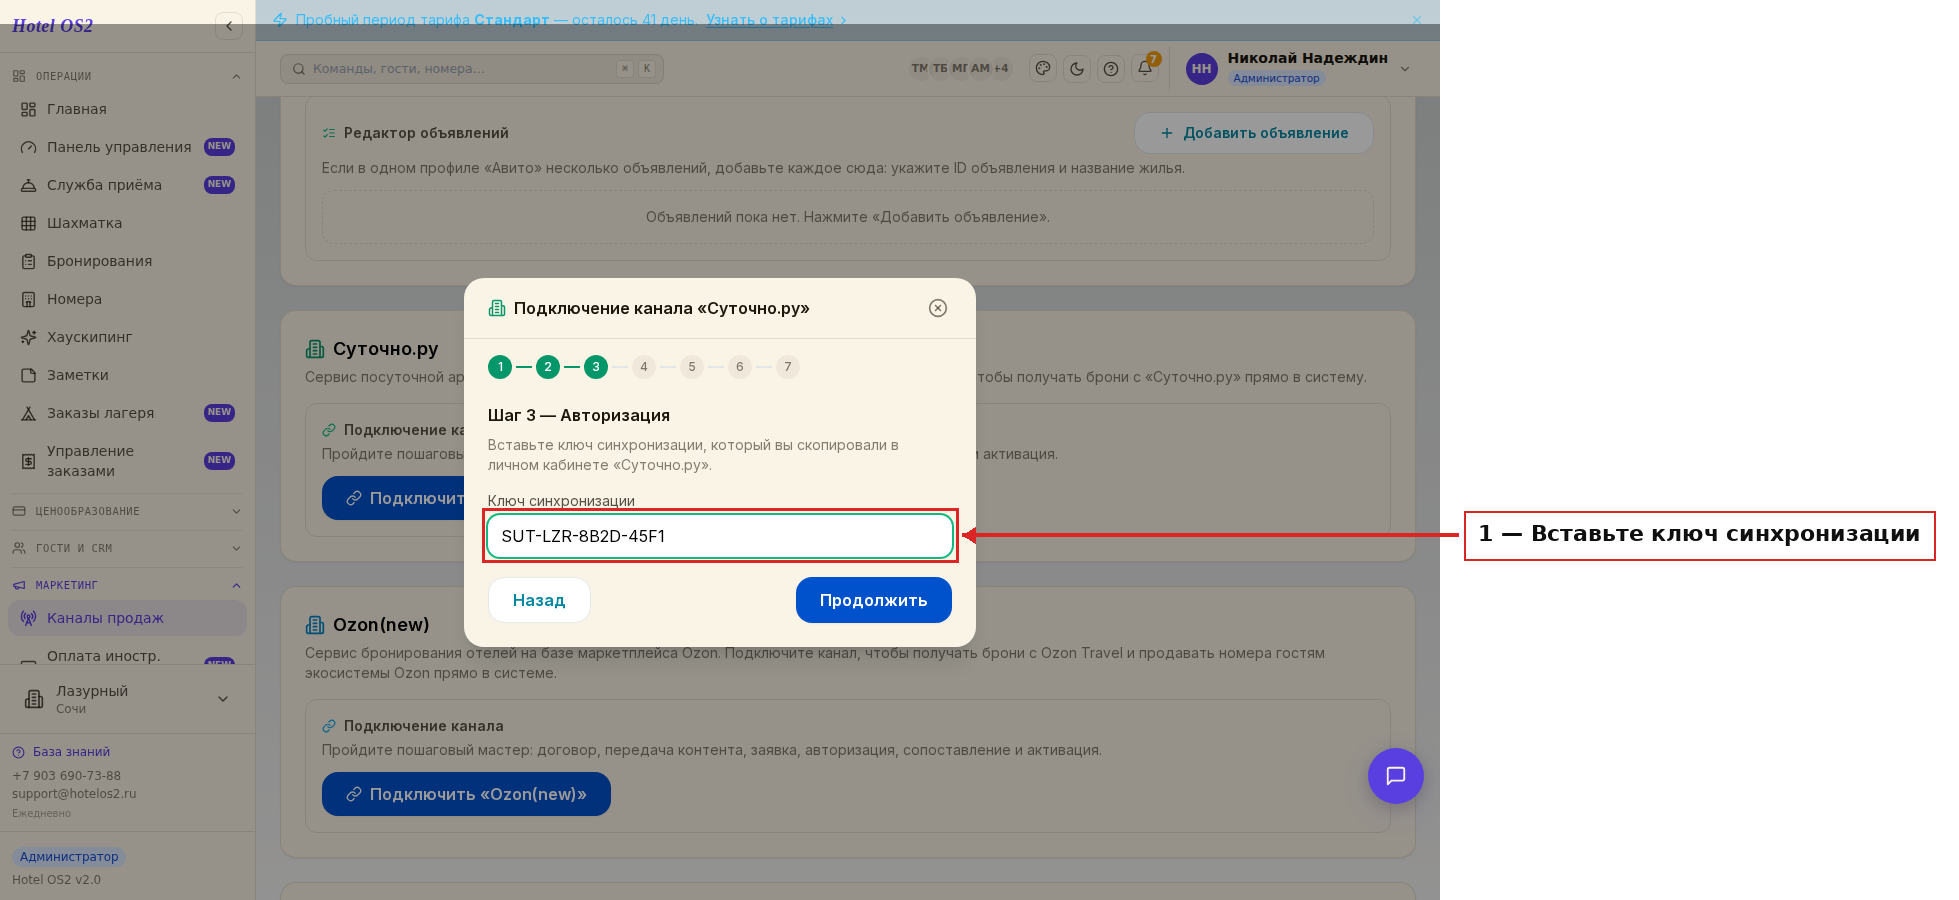Open Оплата иностр. sidebar item
This screenshot has width=1959, height=900.
click(x=127, y=655)
